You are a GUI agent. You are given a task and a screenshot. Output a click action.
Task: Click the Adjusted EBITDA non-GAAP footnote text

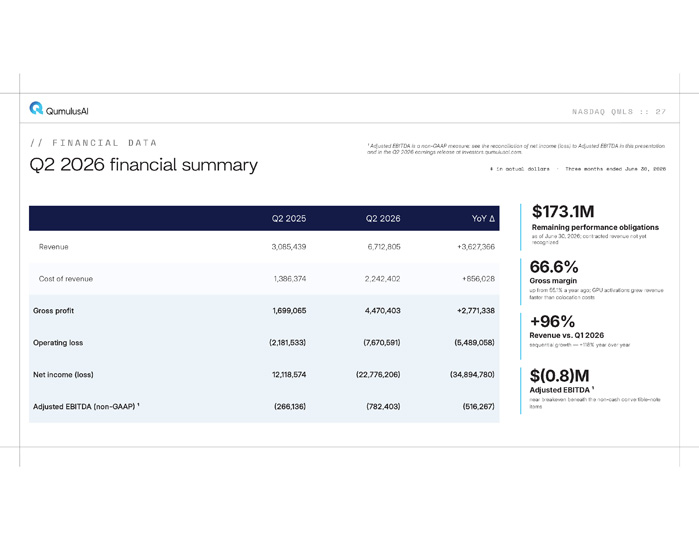coord(516,149)
